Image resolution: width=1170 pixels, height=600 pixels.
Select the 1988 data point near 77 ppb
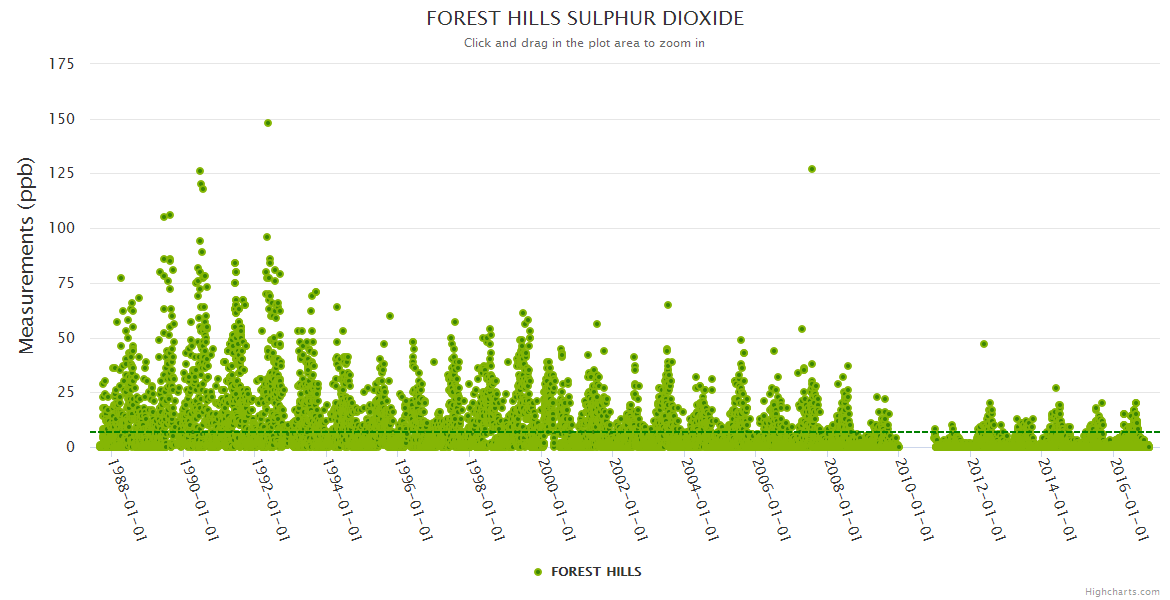[x=121, y=278]
